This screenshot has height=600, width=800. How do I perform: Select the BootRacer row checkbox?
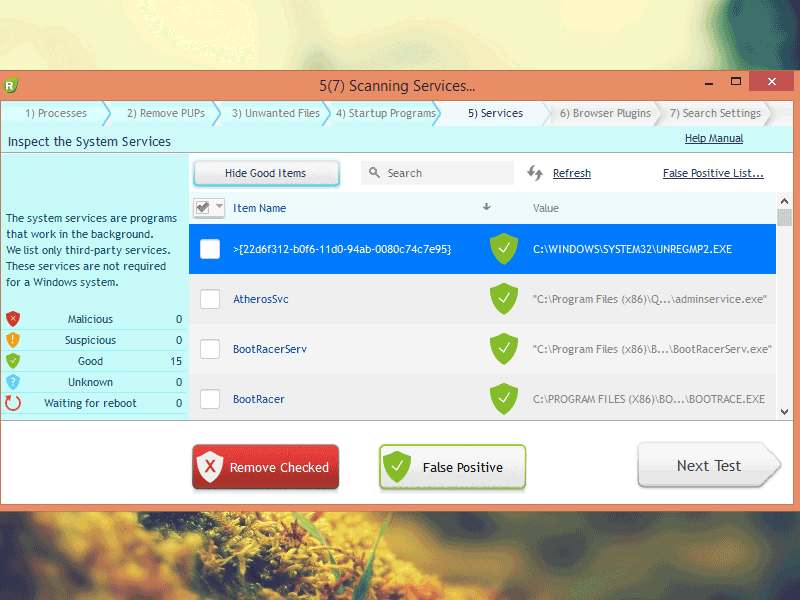(210, 399)
